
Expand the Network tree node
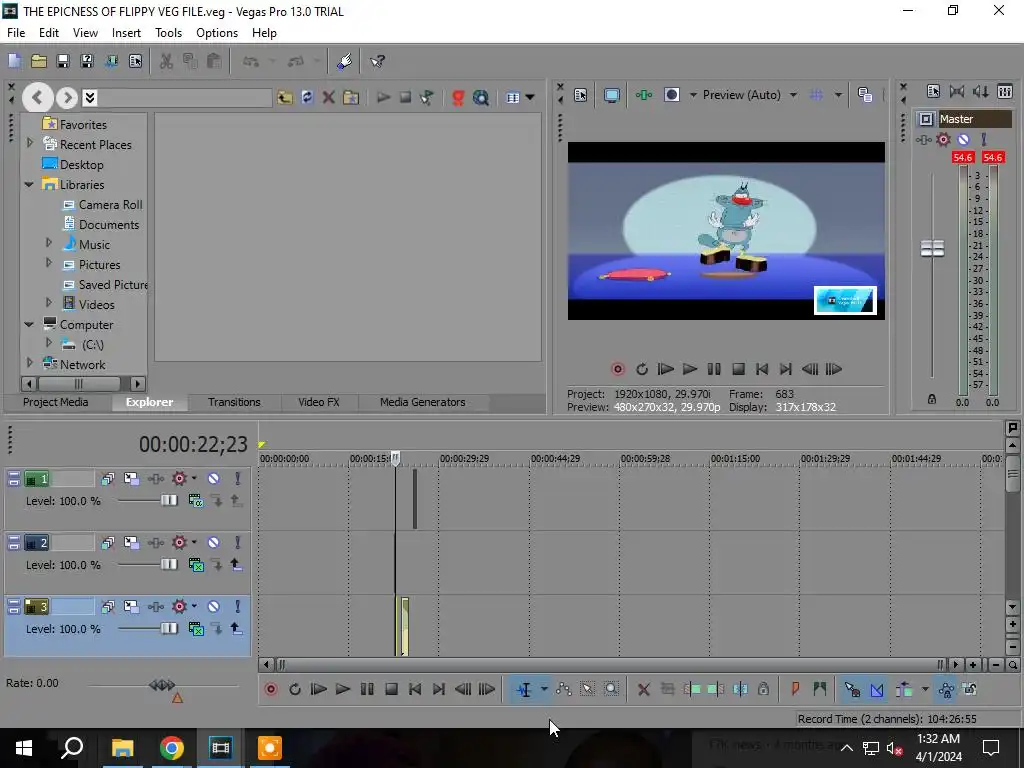(29, 362)
